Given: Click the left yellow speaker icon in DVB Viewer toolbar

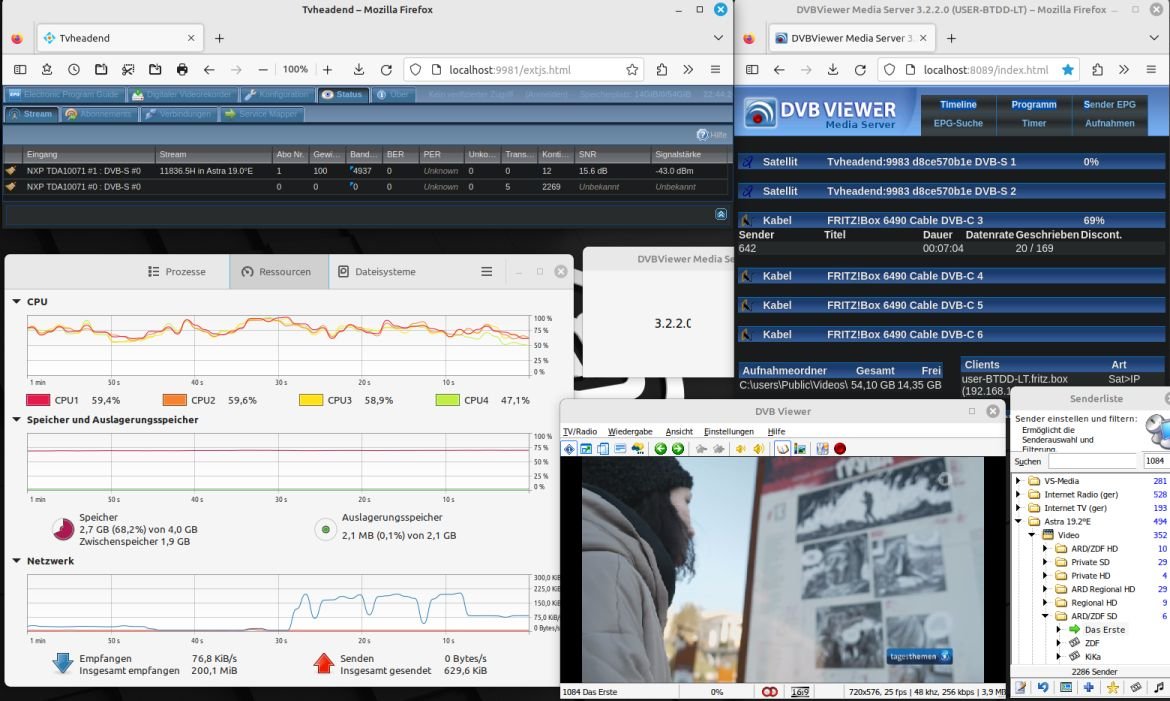Looking at the screenshot, I should [741, 449].
